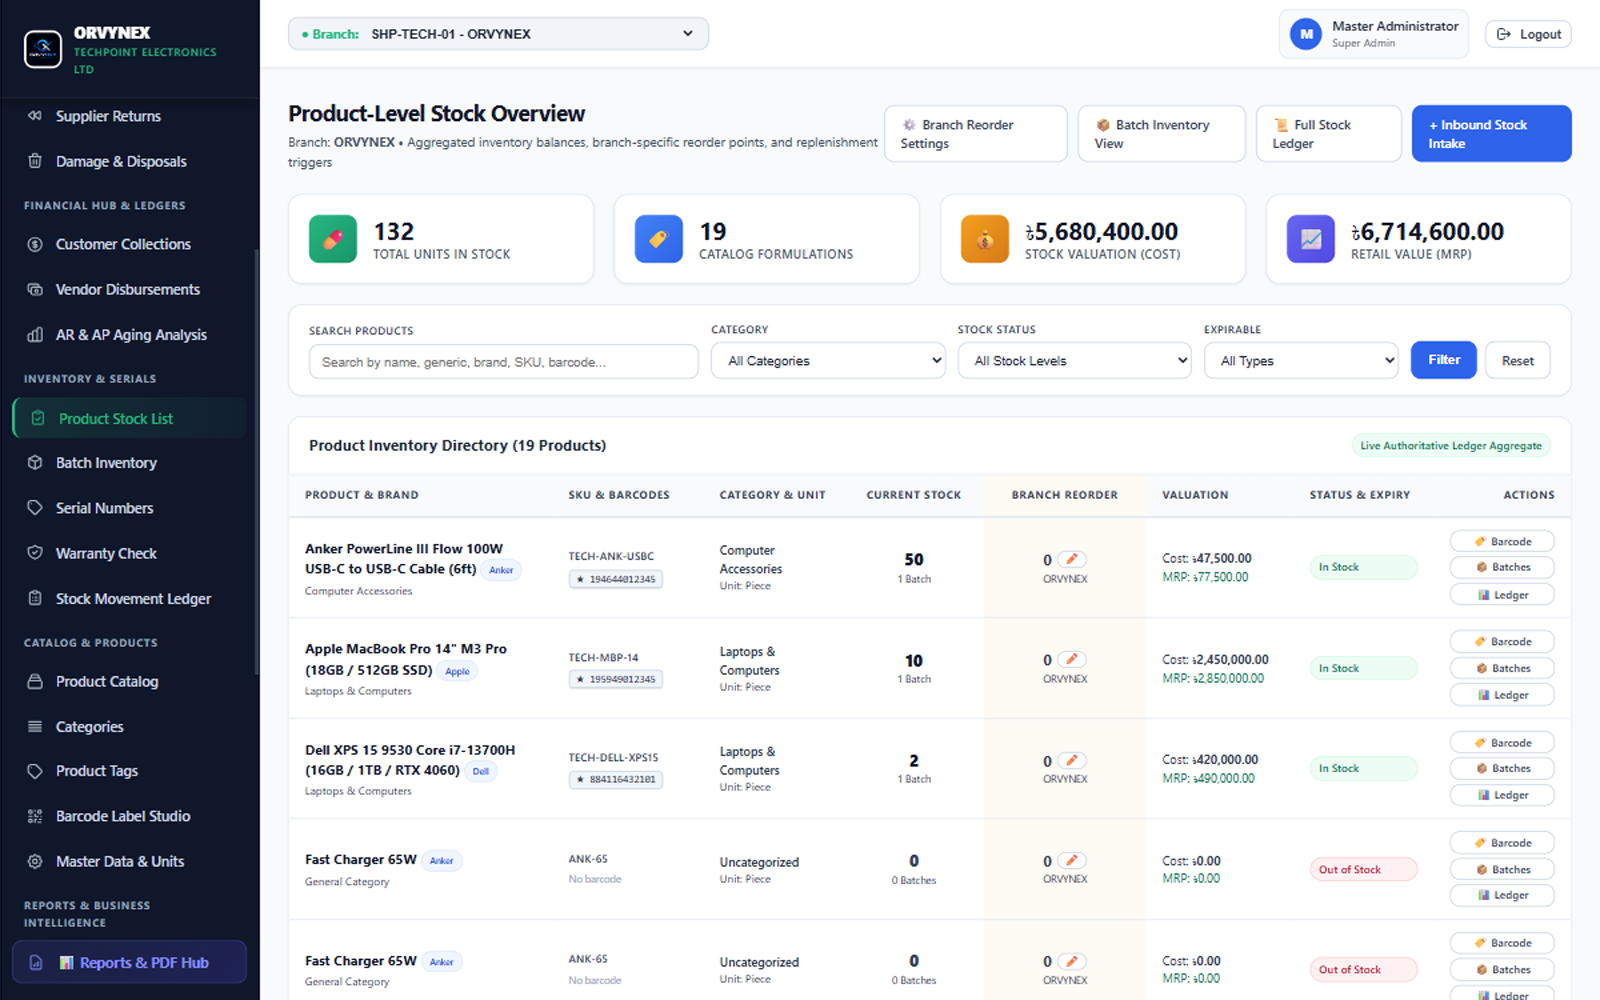1600x1000 pixels.
Task: Click the Current Stock column header
Action: [x=914, y=495]
